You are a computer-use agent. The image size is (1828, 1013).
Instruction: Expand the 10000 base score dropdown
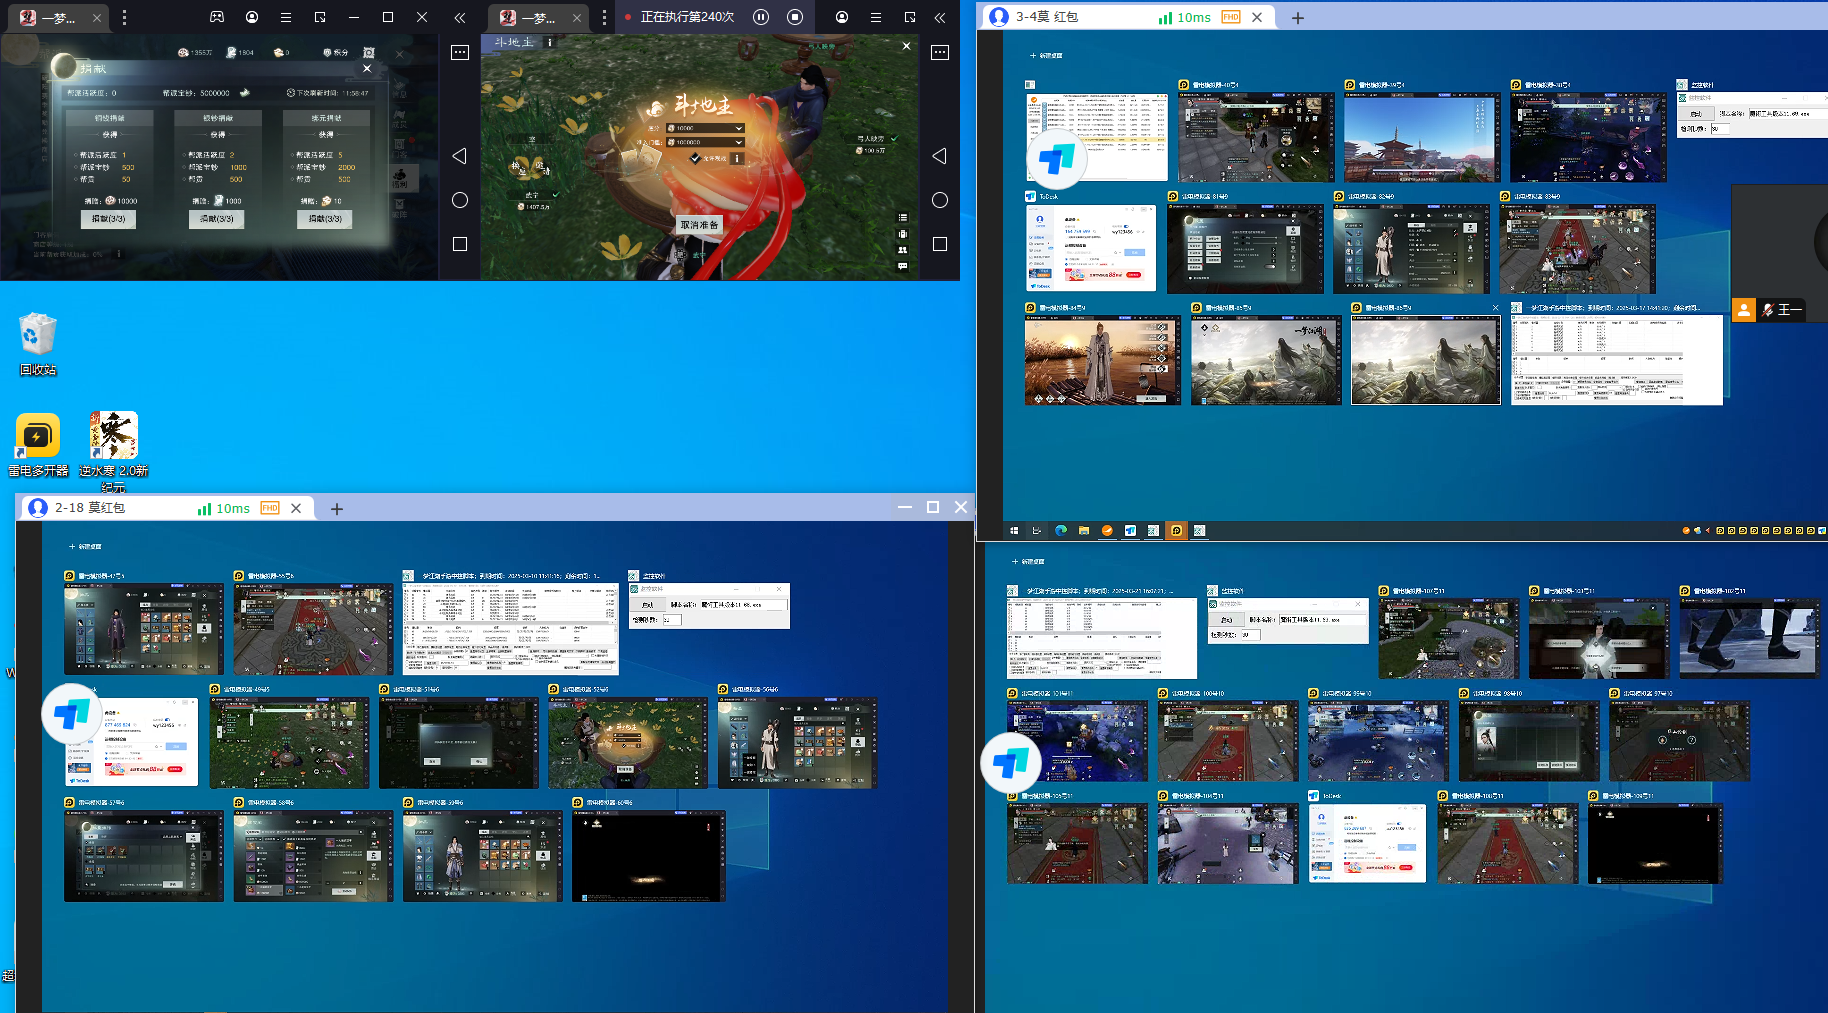click(739, 128)
